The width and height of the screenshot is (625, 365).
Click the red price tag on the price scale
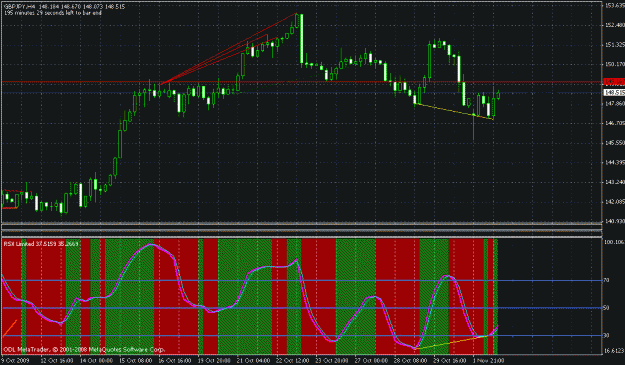point(614,82)
